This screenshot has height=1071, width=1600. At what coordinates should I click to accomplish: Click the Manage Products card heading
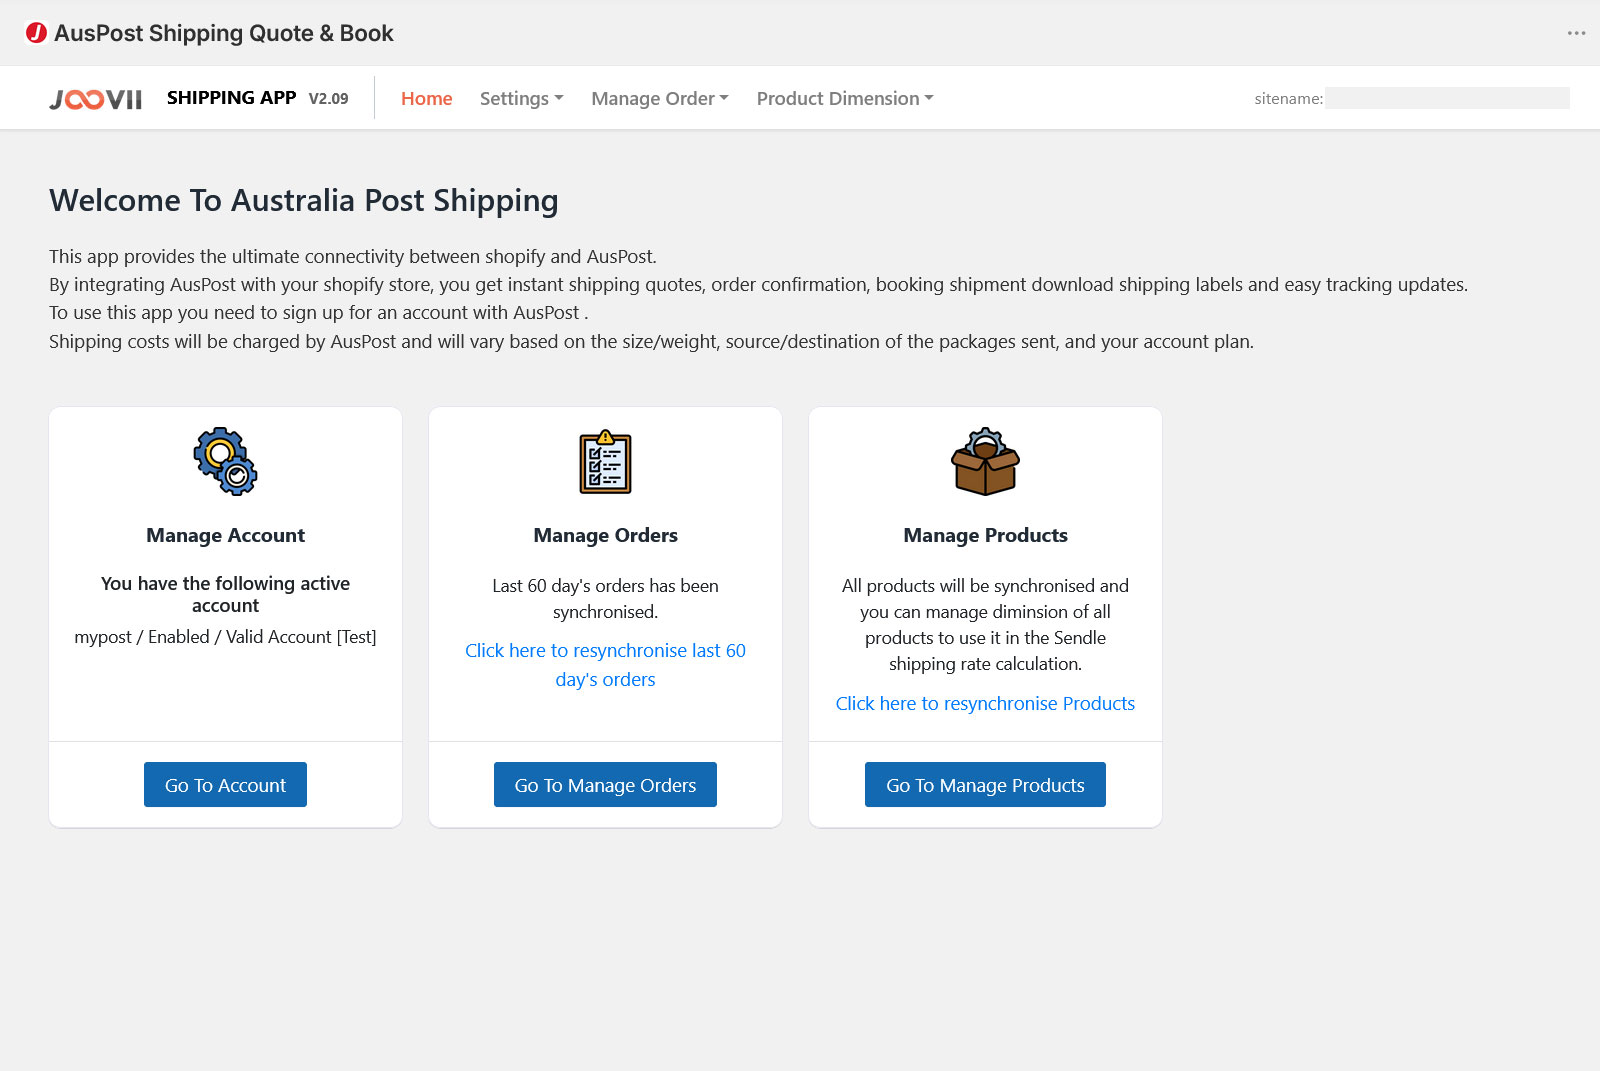pyautogui.click(x=985, y=535)
